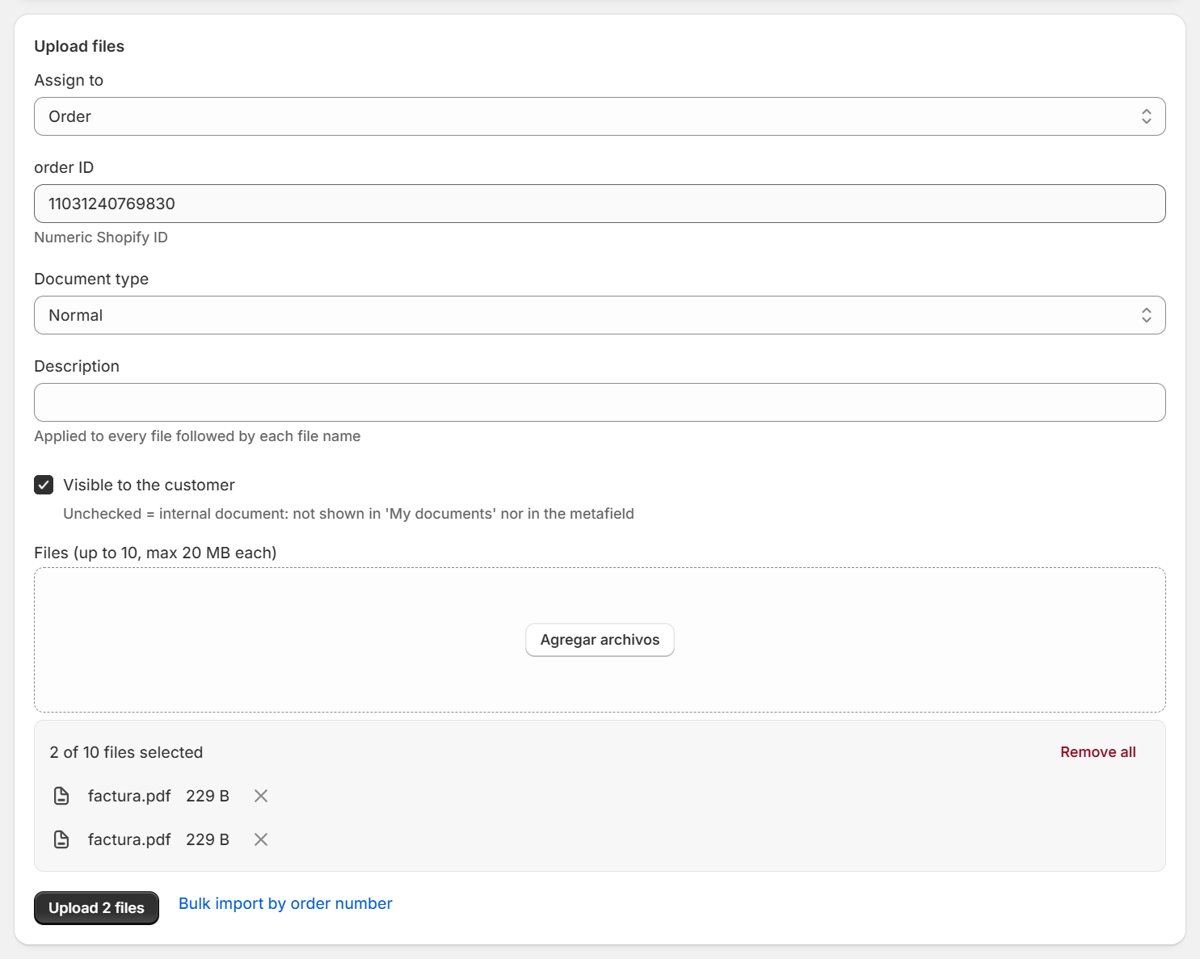
Task: Open the Assign to dropdown showing Order
Action: [600, 116]
